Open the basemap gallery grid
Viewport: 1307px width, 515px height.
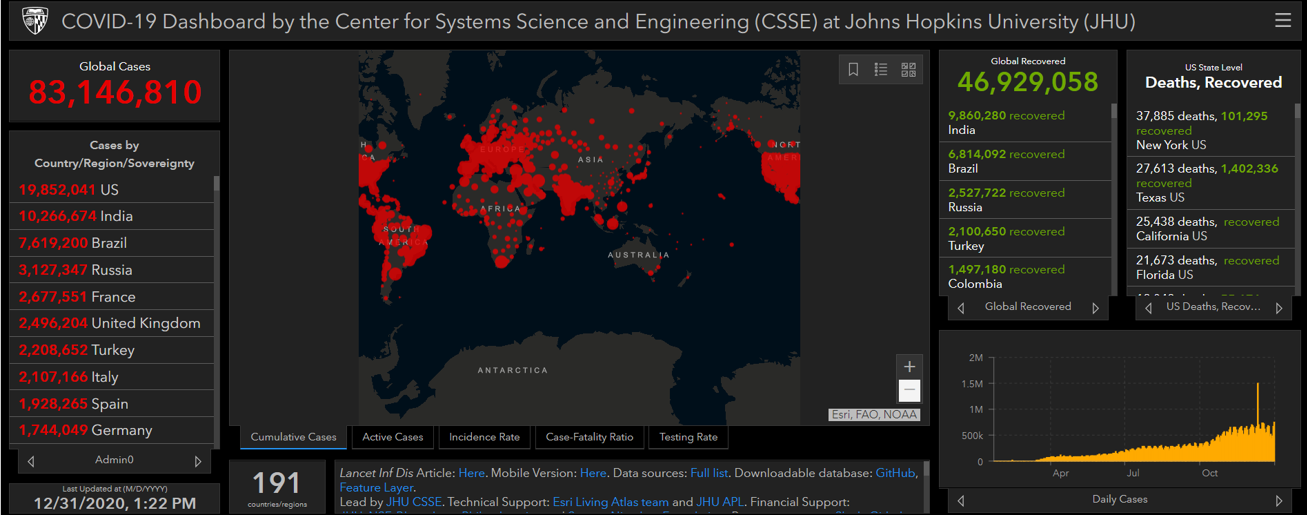click(x=908, y=69)
